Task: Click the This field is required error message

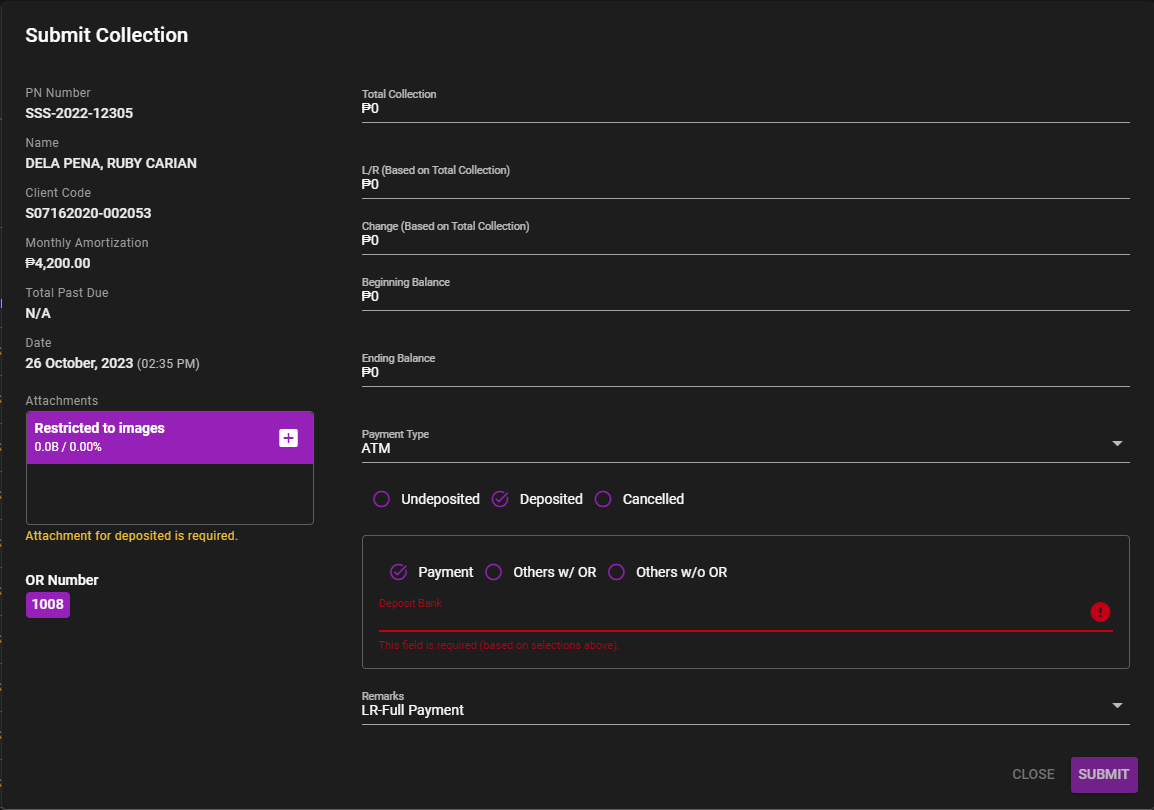Action: pyautogui.click(x=499, y=645)
